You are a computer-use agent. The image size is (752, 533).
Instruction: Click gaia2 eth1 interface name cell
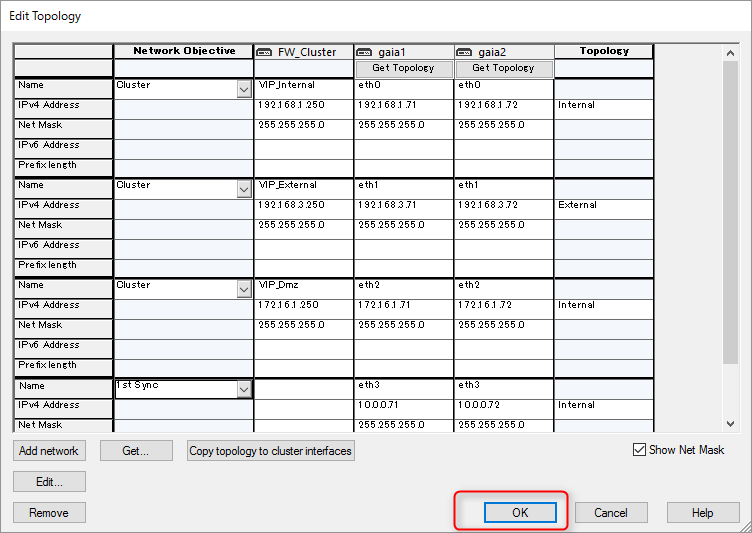[504, 189]
